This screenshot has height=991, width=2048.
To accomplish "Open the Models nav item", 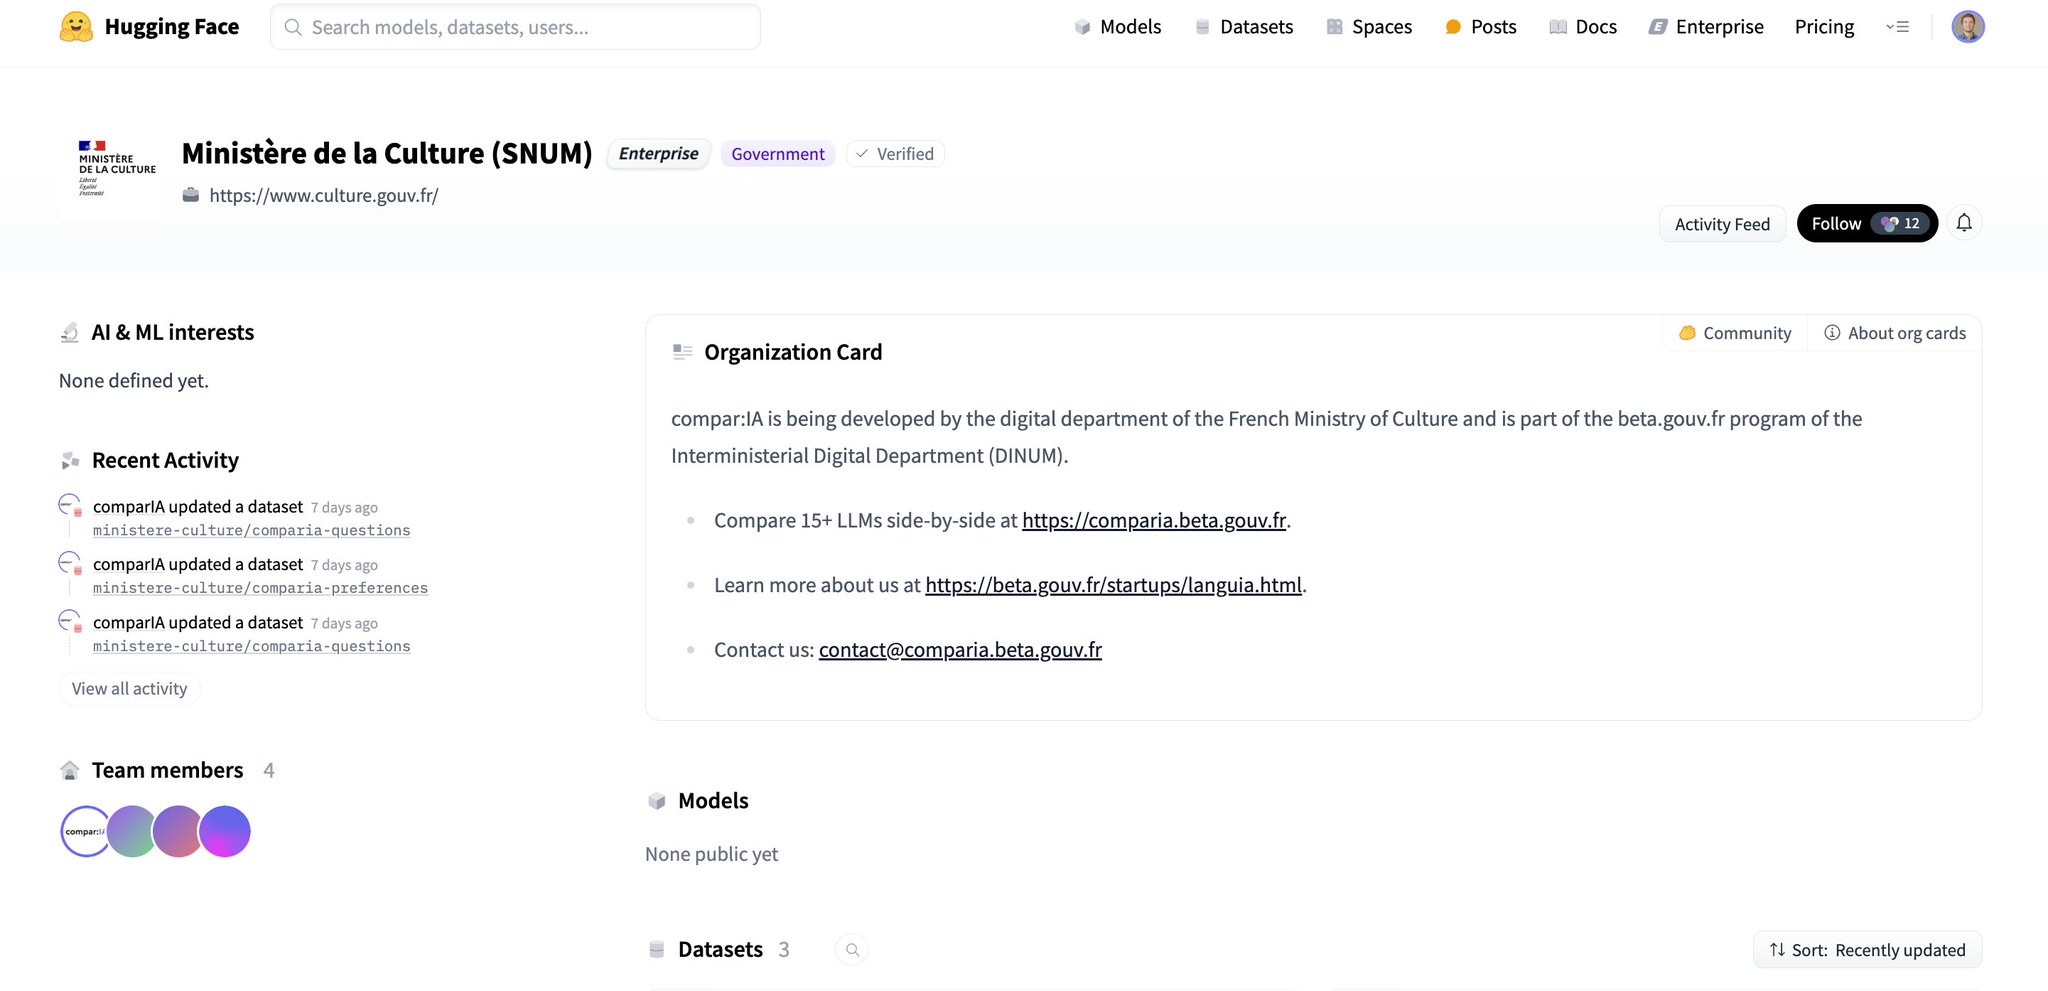I will click(1118, 27).
